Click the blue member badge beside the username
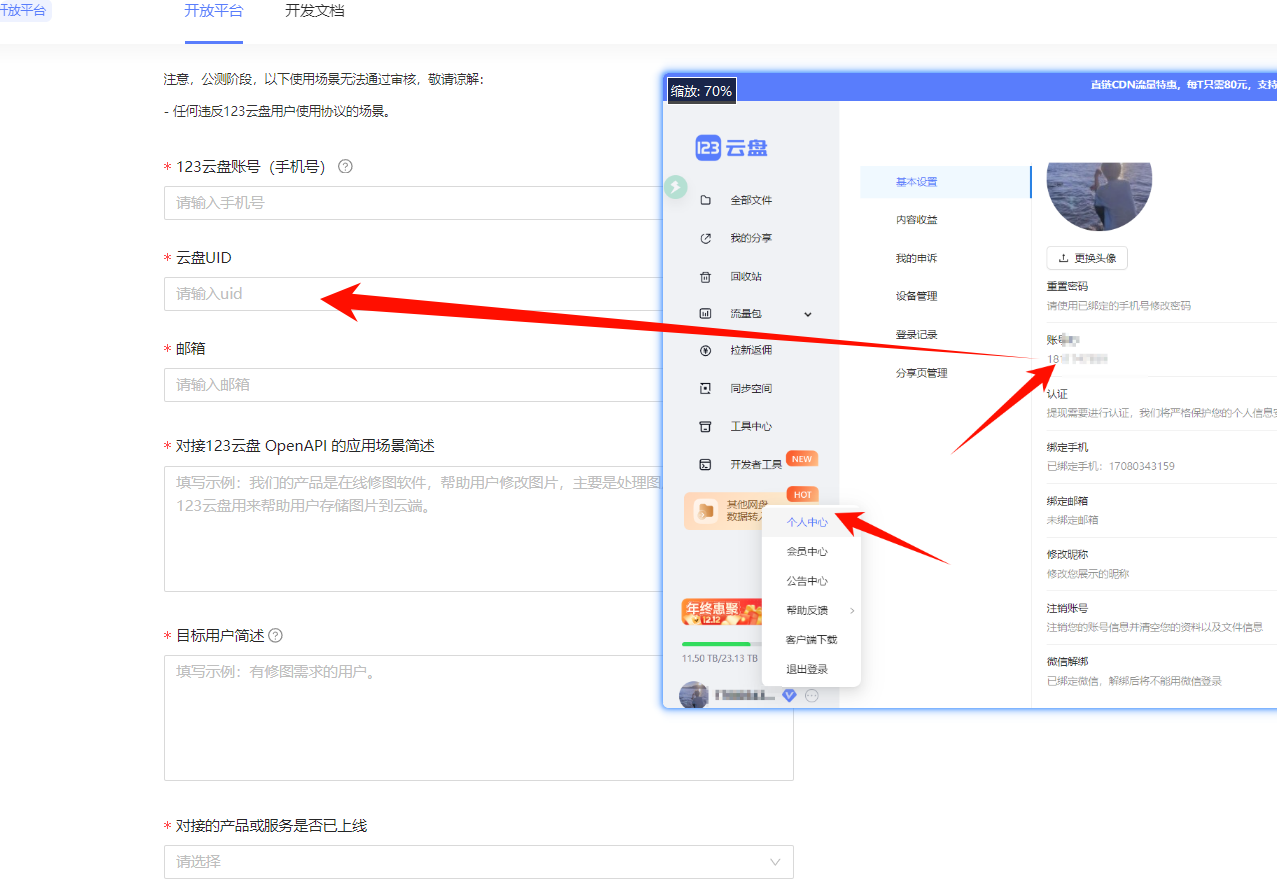The height and width of the screenshot is (883, 1277). tap(789, 696)
